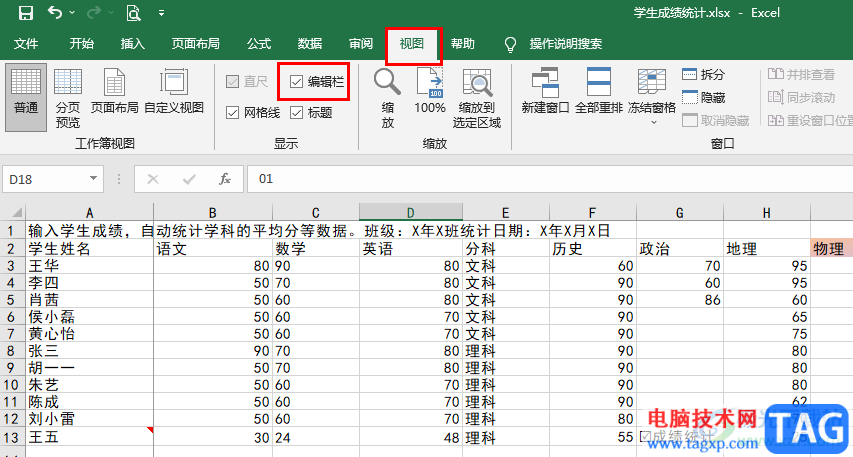Open the 文件 menu tab
The width and height of the screenshot is (853, 457).
(26, 44)
